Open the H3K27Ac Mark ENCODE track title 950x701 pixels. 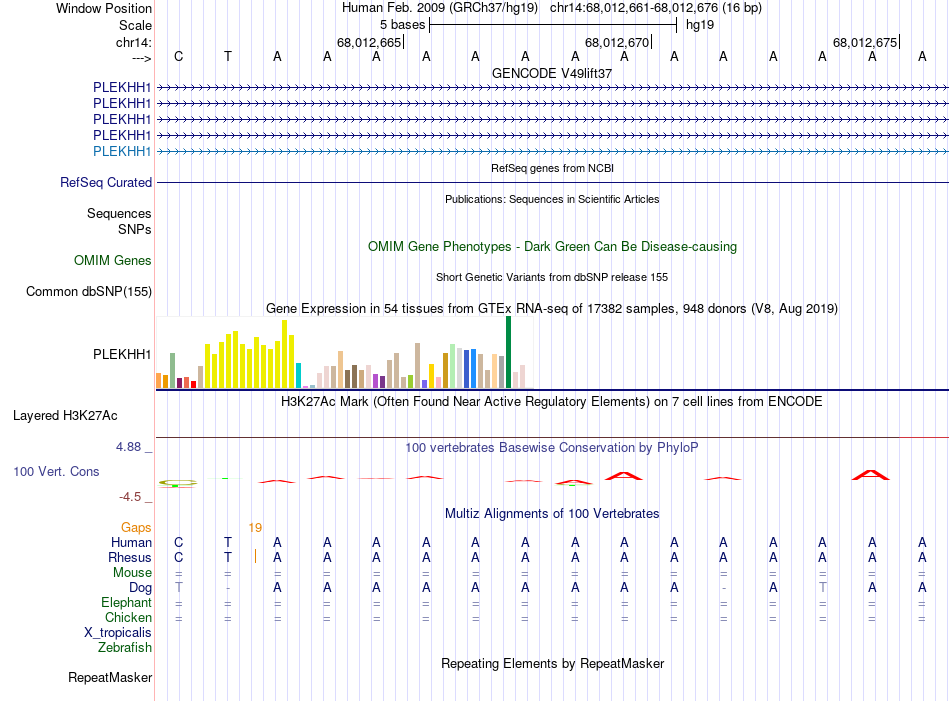click(552, 402)
